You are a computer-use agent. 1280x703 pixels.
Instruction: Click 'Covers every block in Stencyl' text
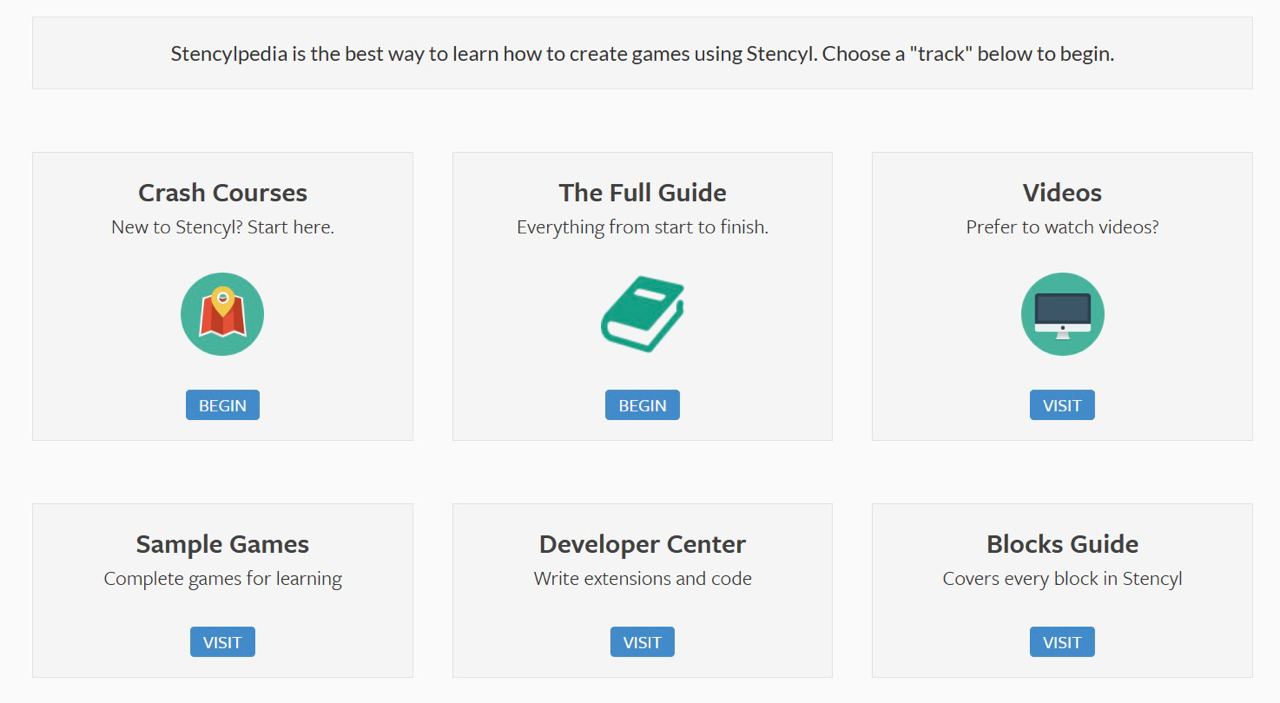tap(1062, 578)
